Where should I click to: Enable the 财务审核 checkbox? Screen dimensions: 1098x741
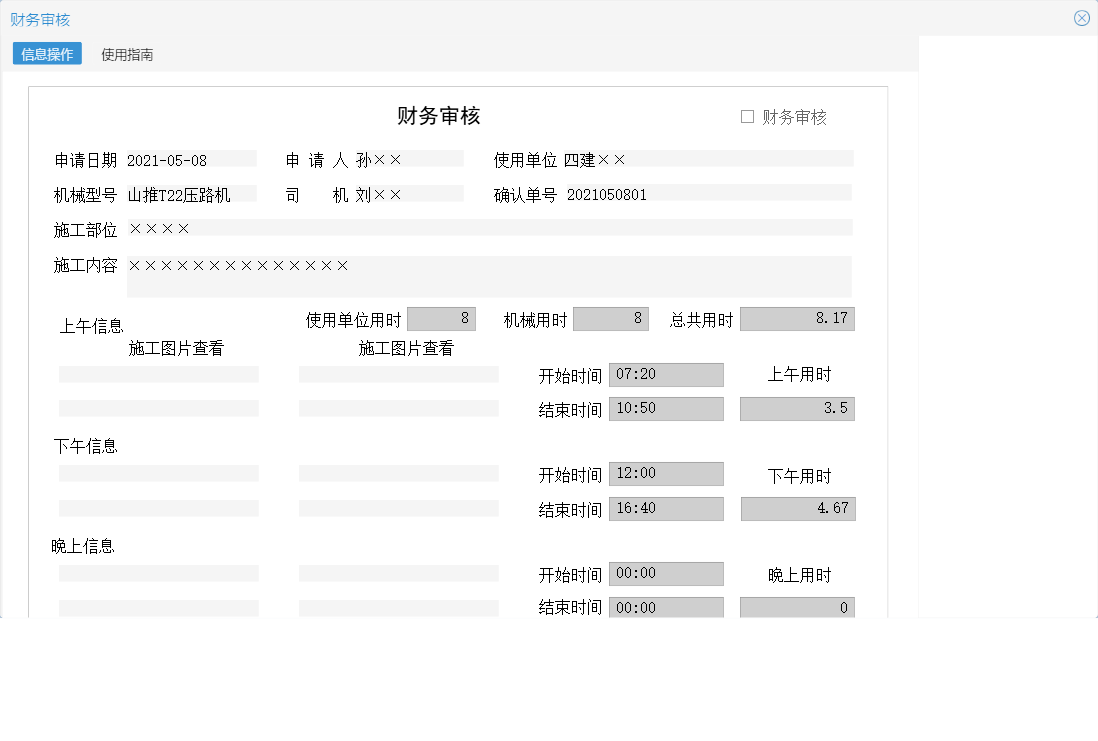pos(745,116)
